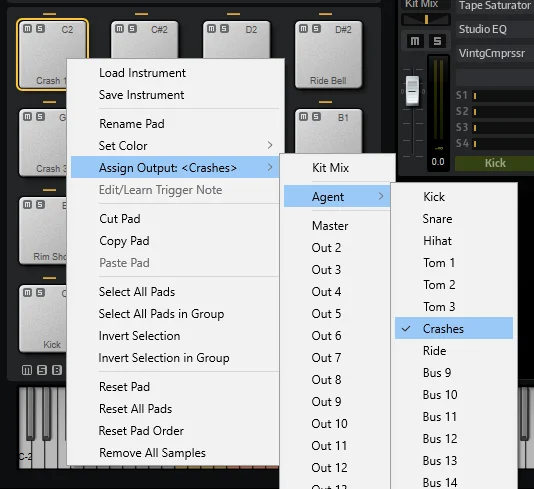Open the Tape Saturator insert slot
The height and width of the screenshot is (489, 534).
[x=495, y=5]
